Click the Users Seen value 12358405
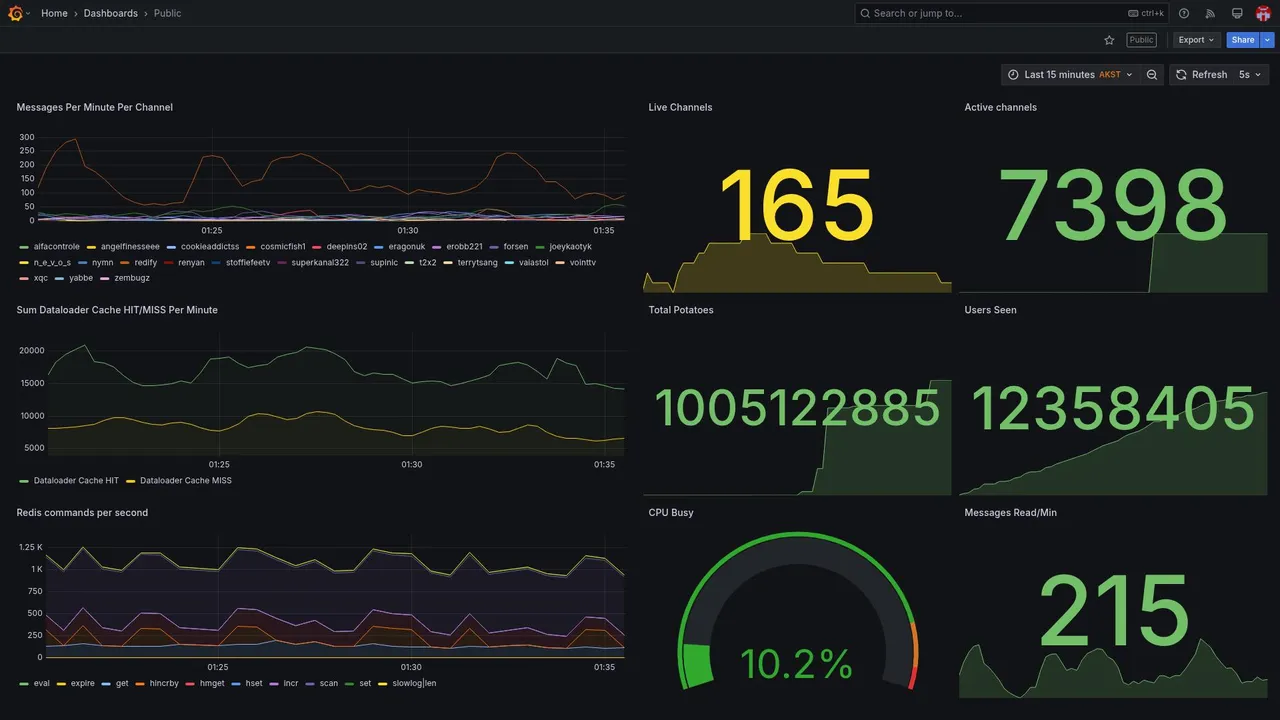Image resolution: width=1280 pixels, height=720 pixels. pos(1113,409)
